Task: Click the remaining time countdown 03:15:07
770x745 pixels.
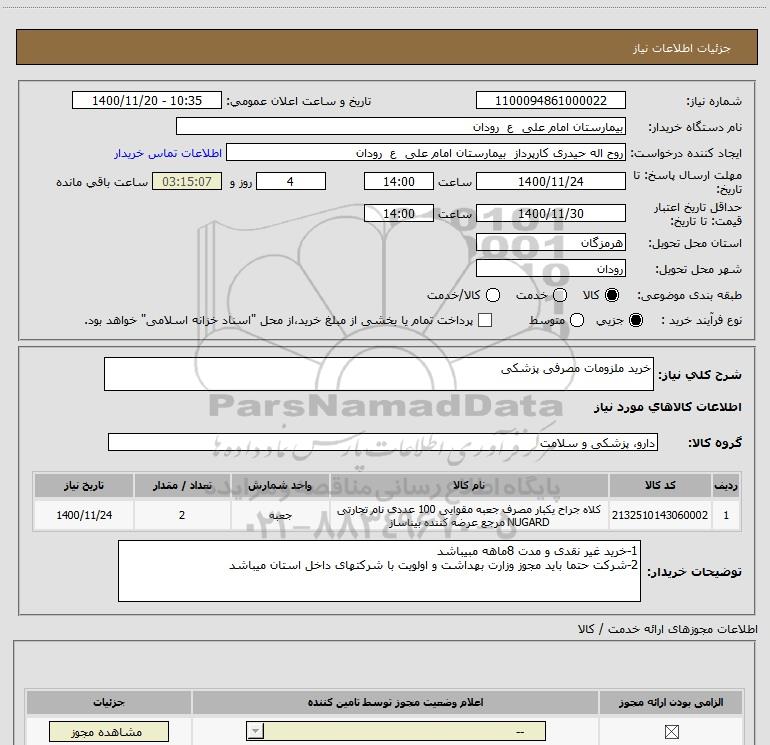Action: coord(187,181)
